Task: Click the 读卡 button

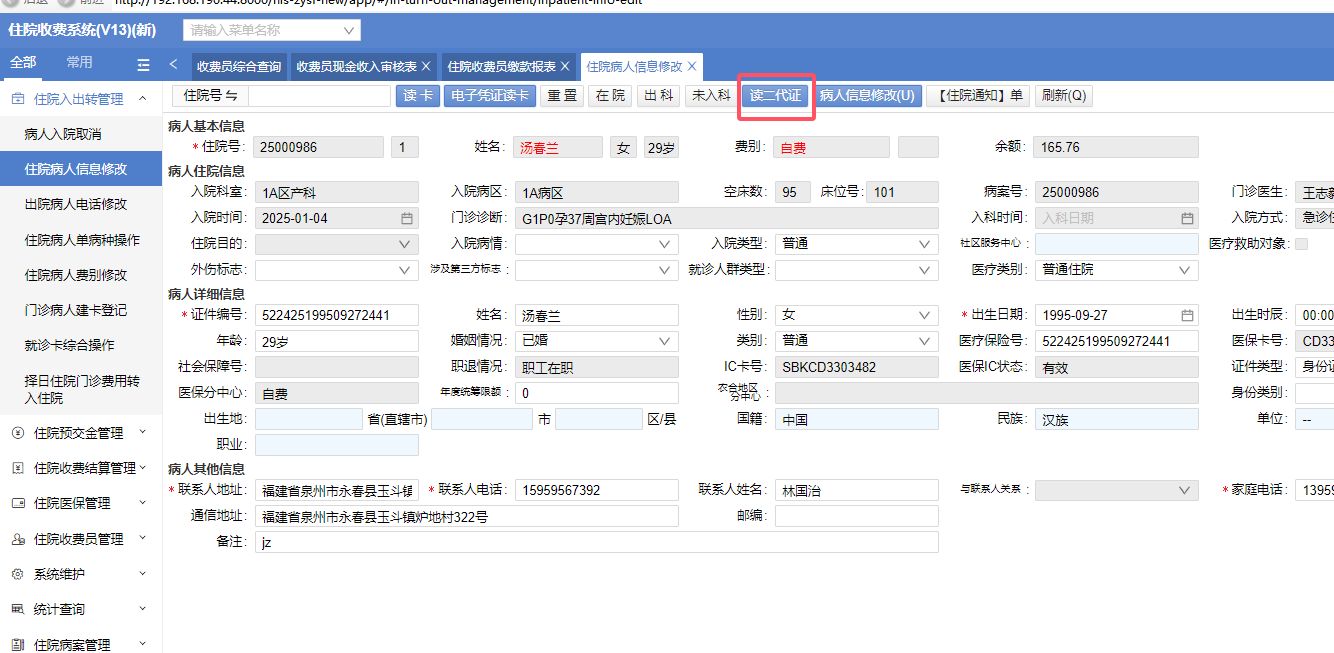Action: [418, 96]
